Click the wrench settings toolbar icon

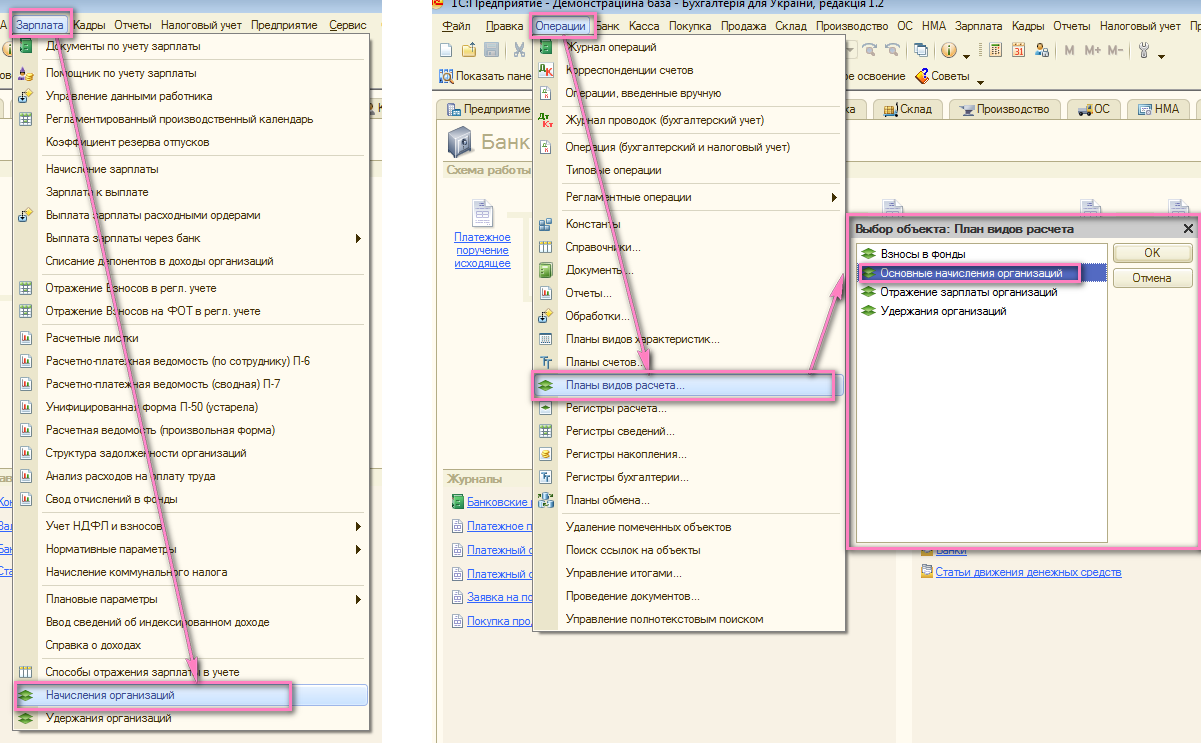coord(1143,50)
